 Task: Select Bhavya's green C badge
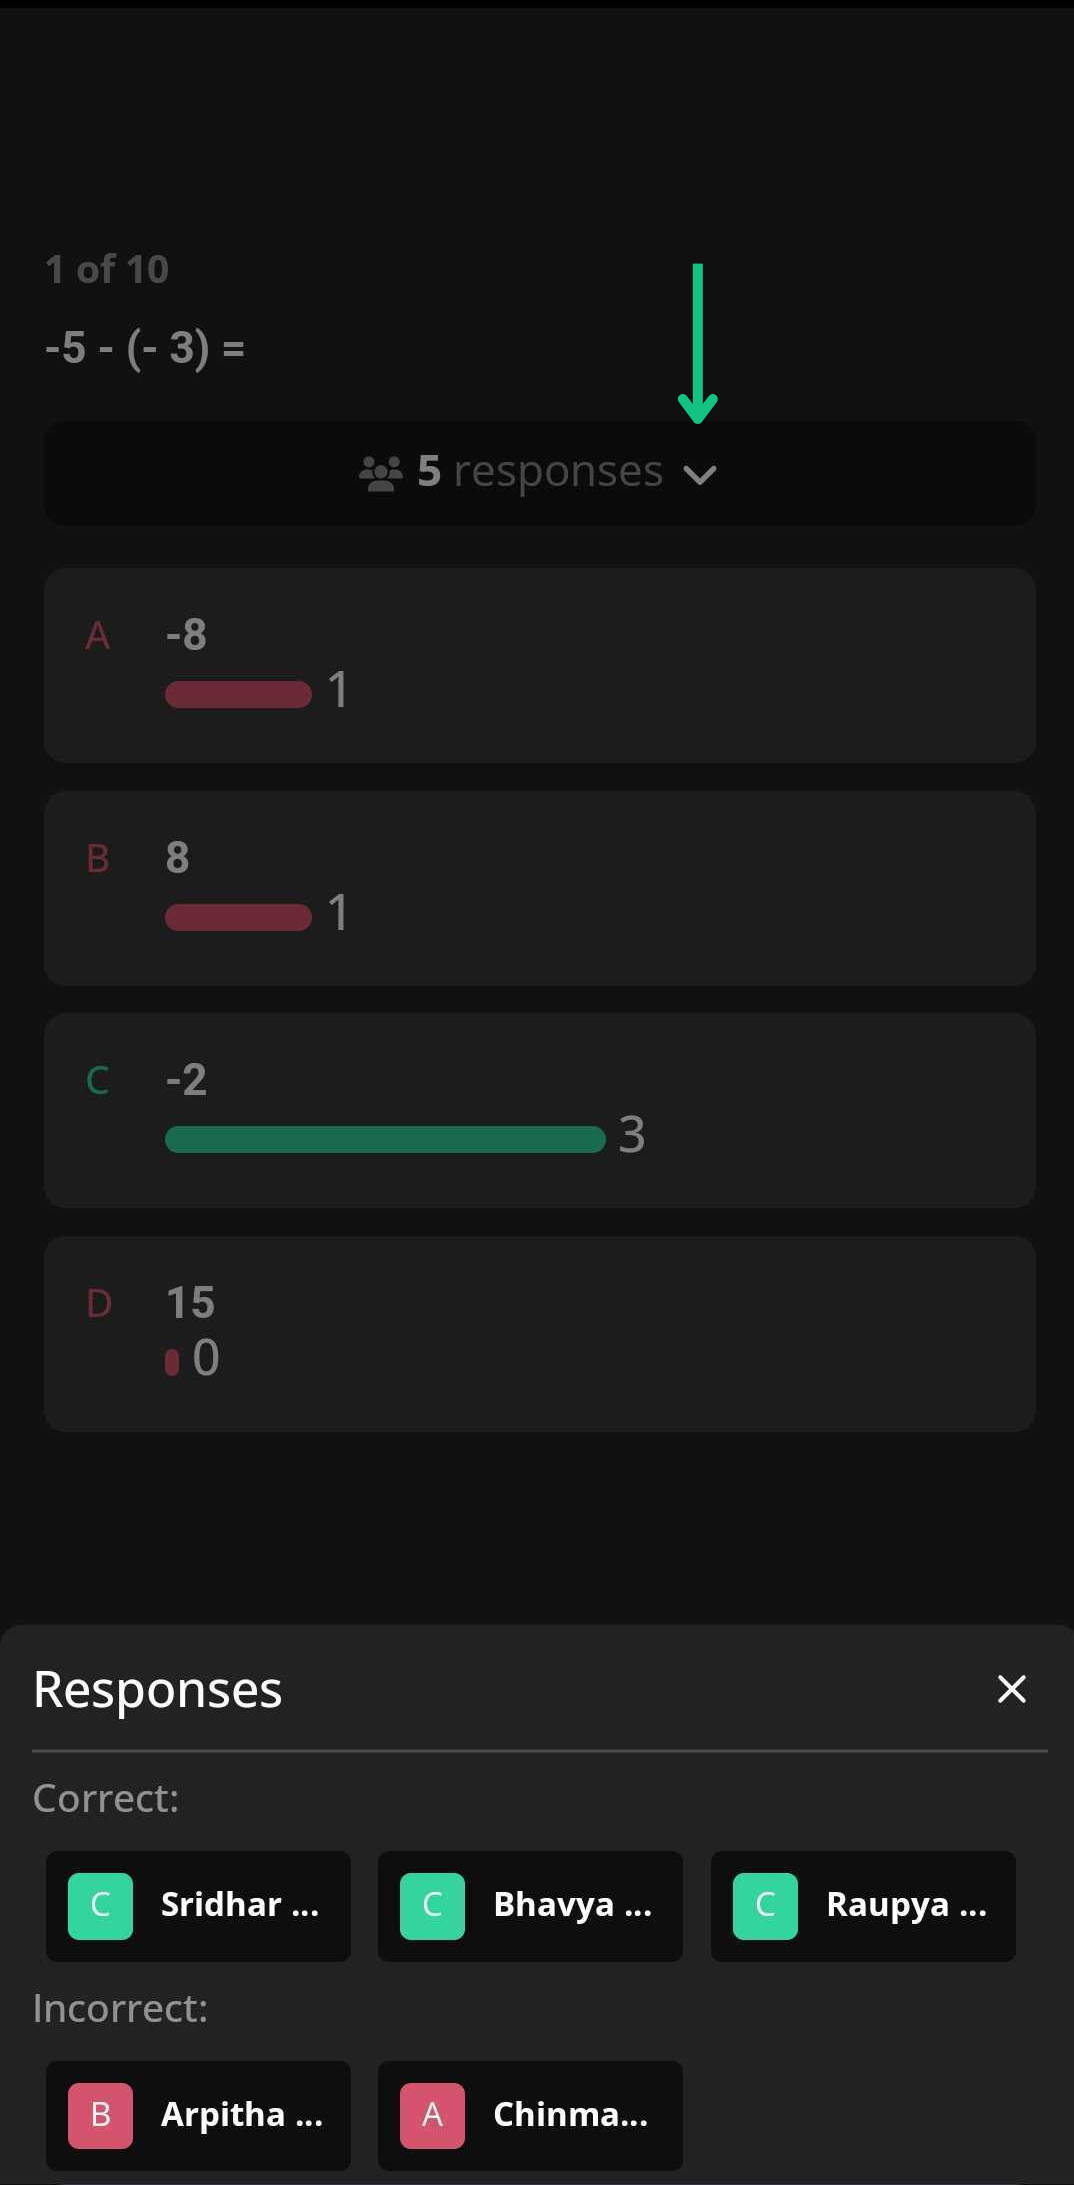(x=432, y=1906)
